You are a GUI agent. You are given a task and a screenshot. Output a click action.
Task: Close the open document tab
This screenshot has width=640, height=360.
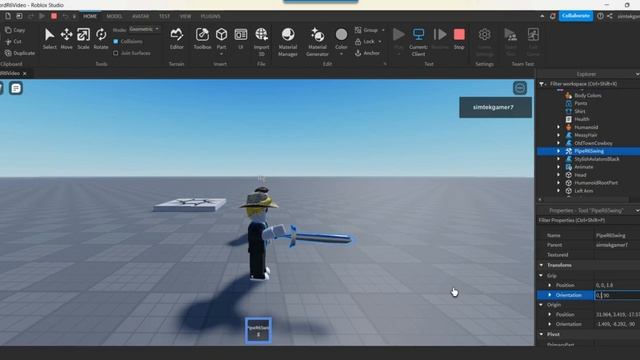[25, 73]
